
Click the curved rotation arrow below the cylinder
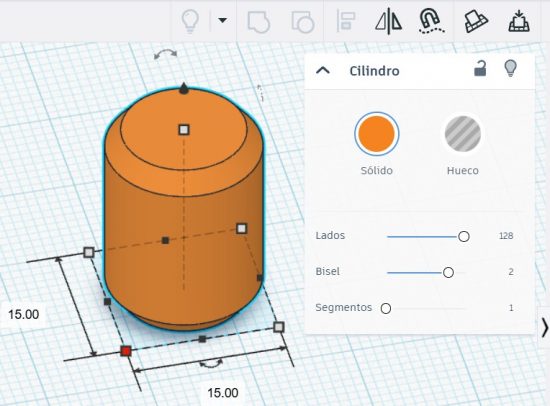[211, 364]
